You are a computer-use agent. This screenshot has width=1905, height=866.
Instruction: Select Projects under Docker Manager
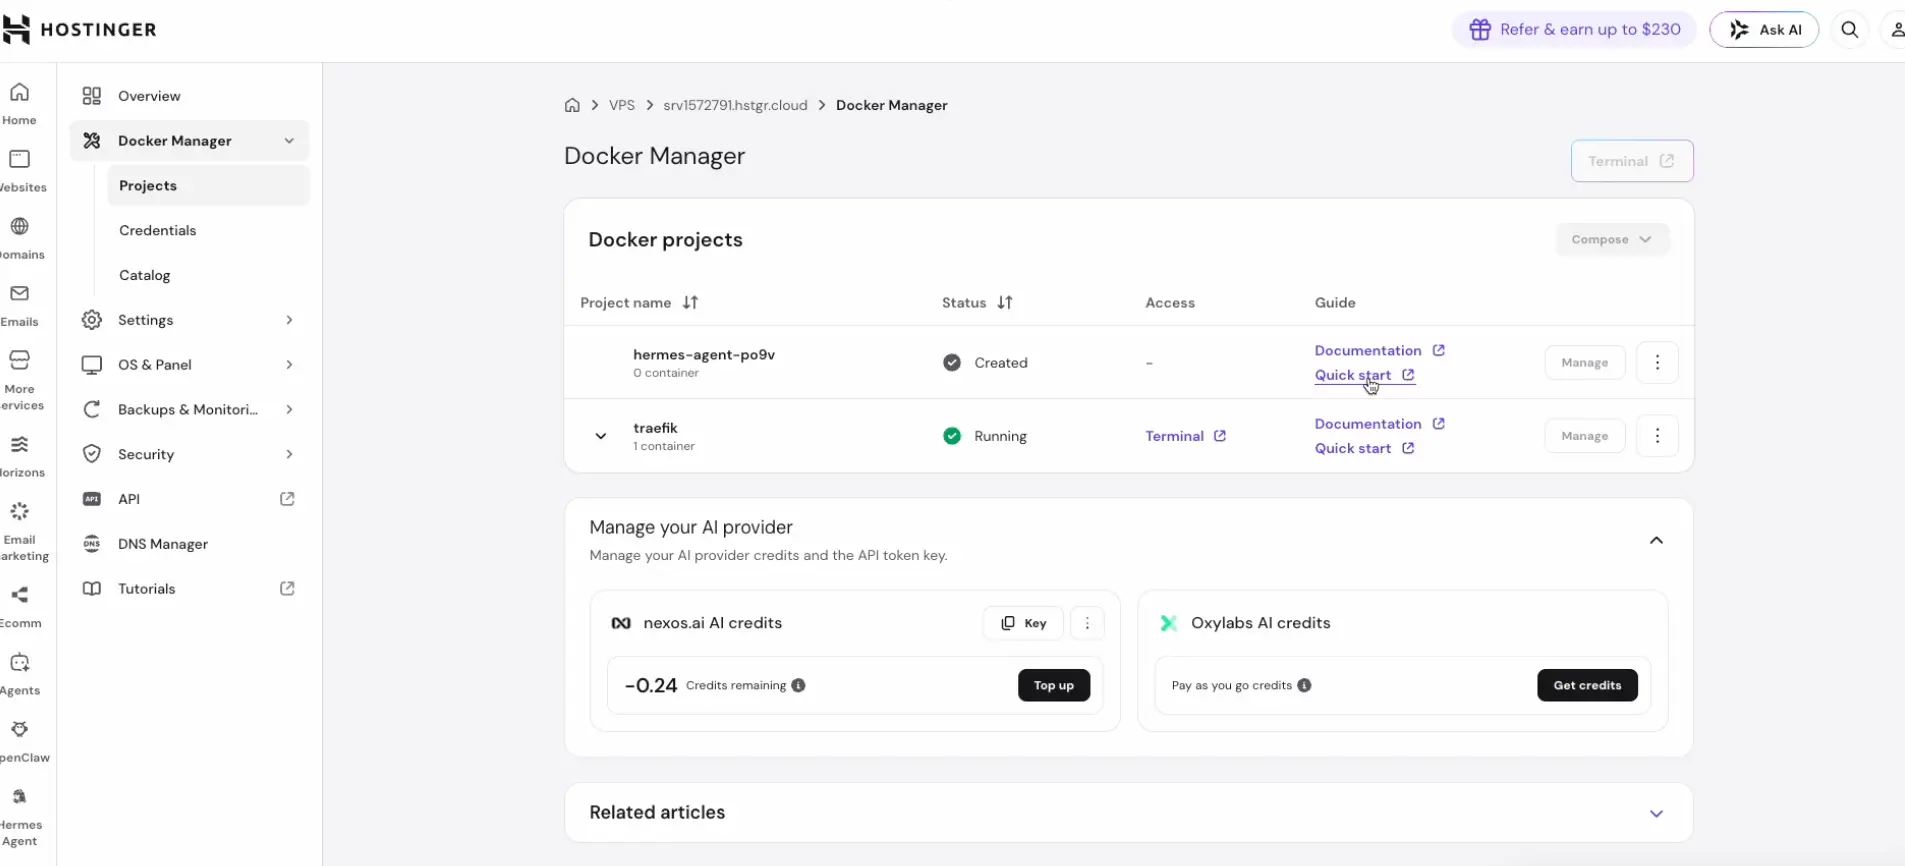click(x=208, y=186)
